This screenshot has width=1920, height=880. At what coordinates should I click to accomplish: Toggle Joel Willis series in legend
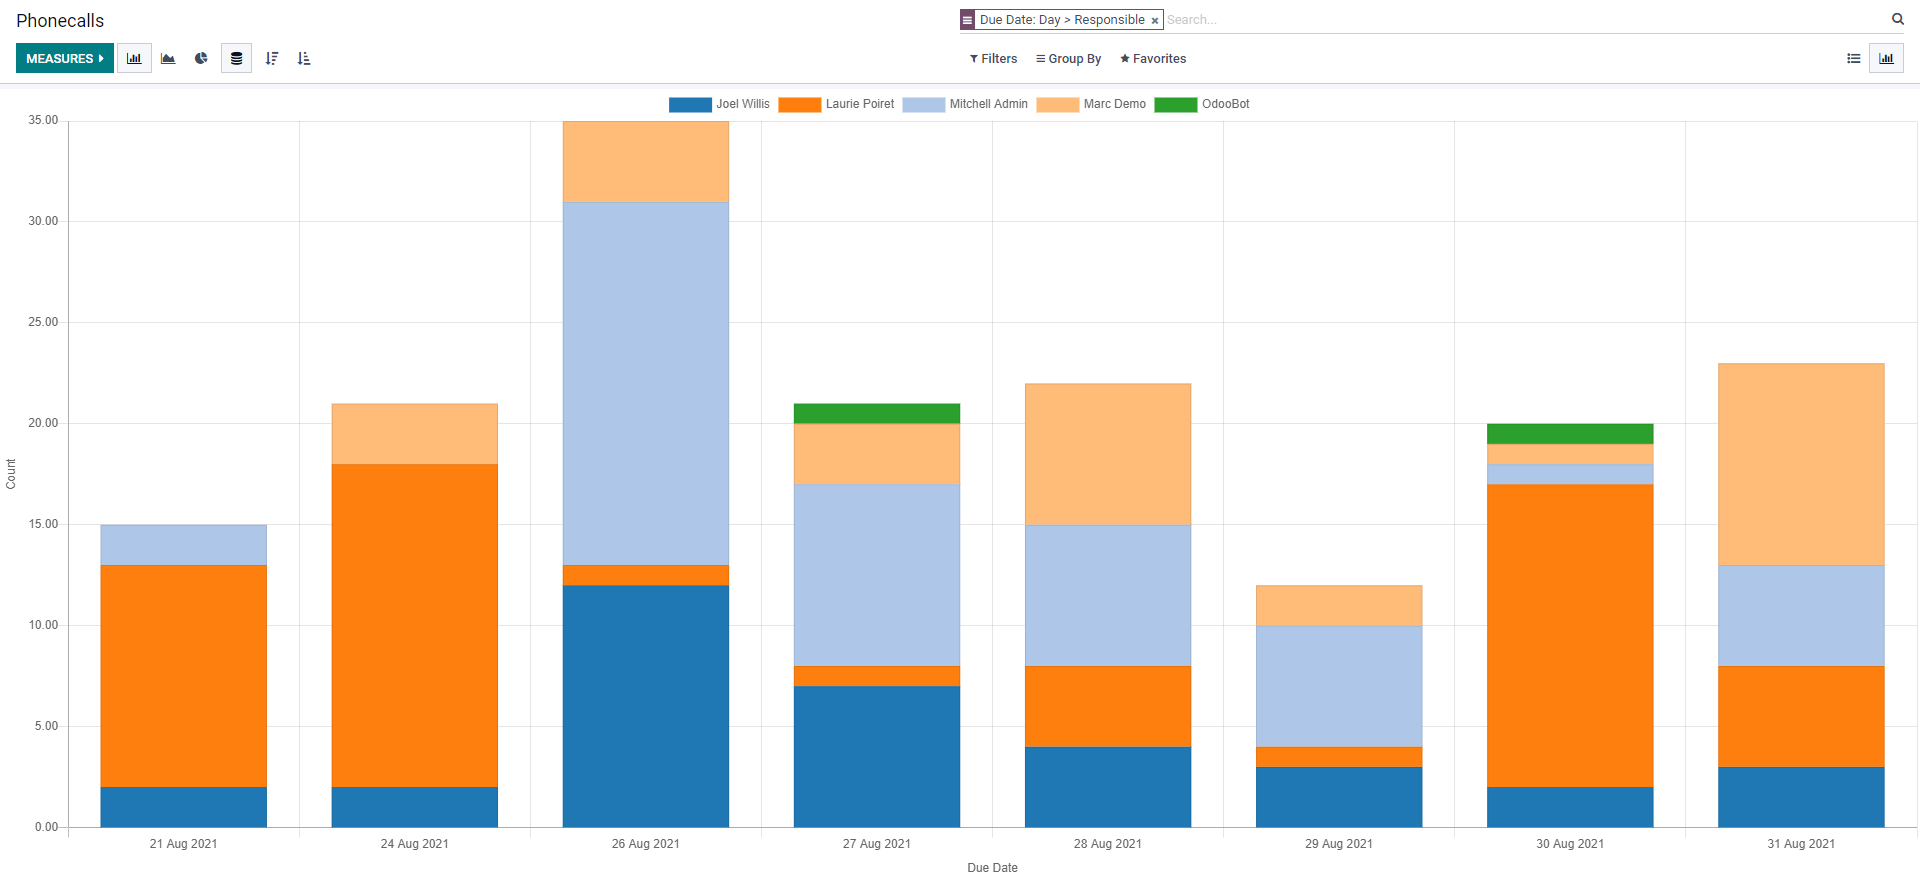click(x=719, y=104)
